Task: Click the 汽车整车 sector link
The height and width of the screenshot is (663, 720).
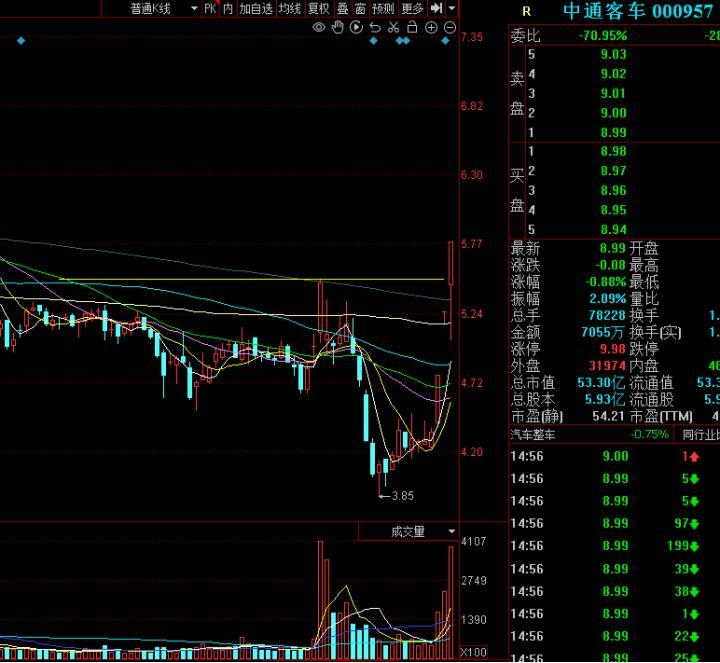Action: coord(535,434)
